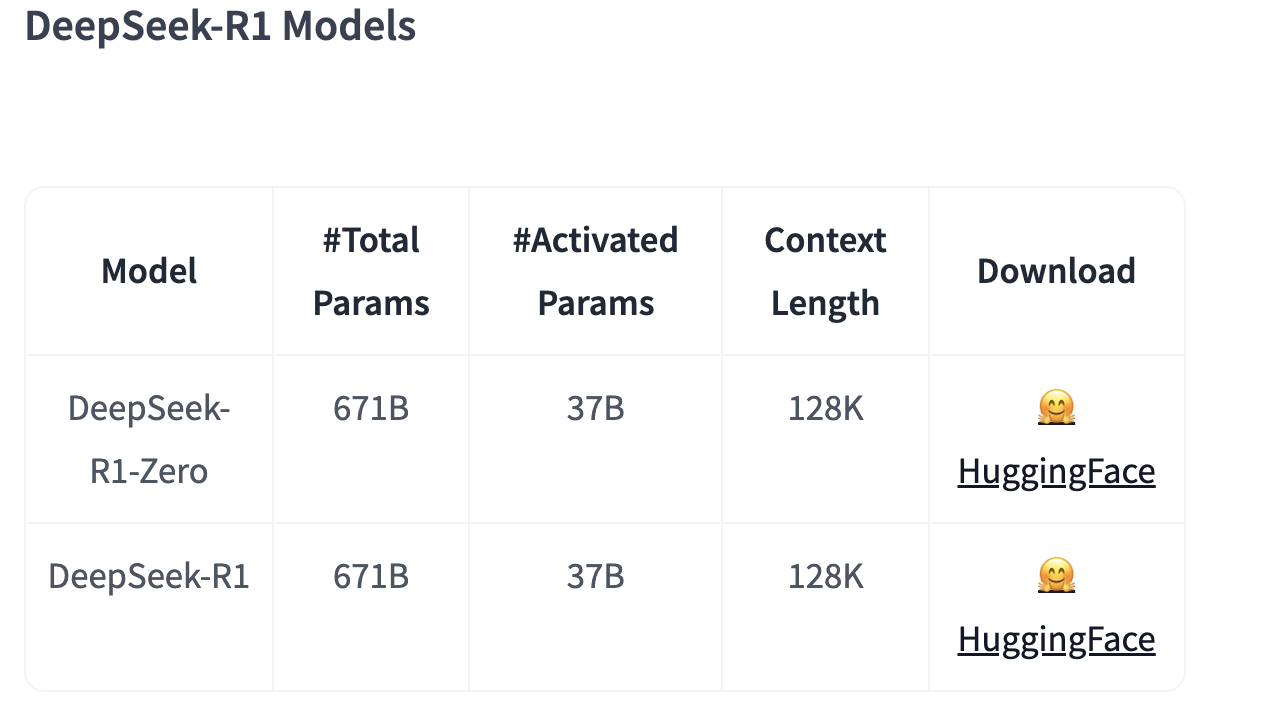
Task: Select the Download column header
Action: 1056,271
